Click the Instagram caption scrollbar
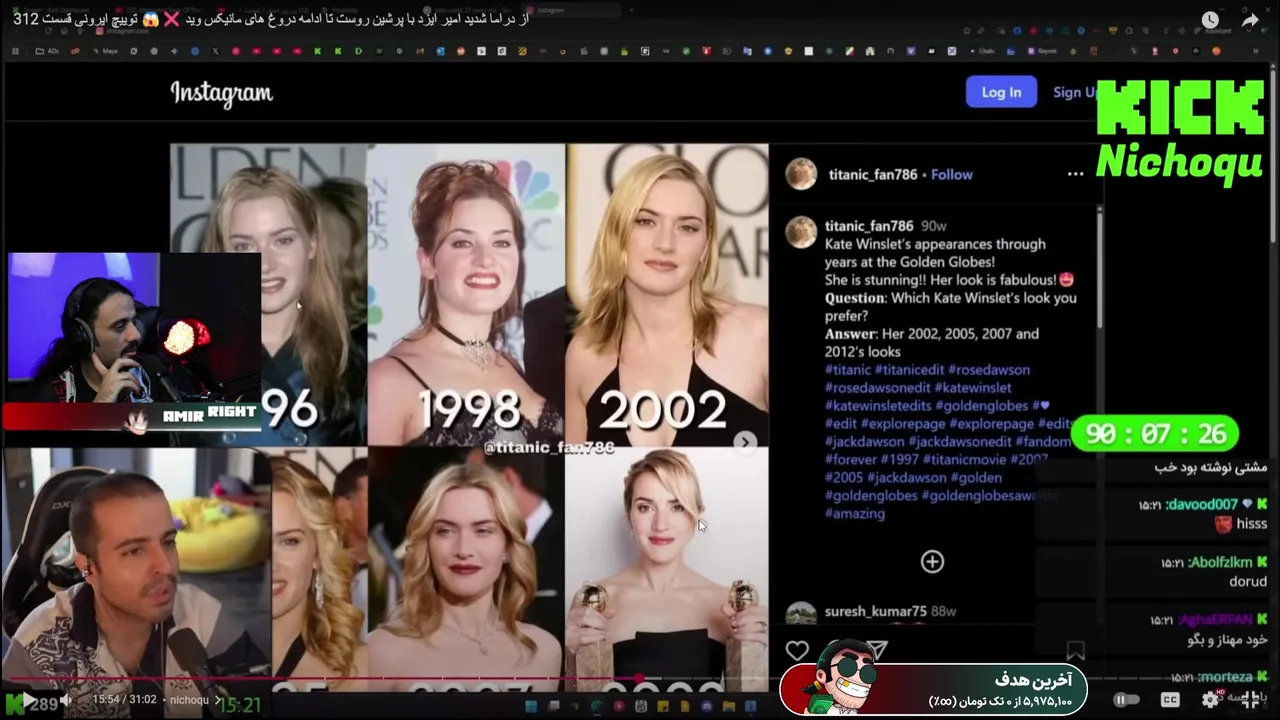The image size is (1280, 720). point(1100,266)
